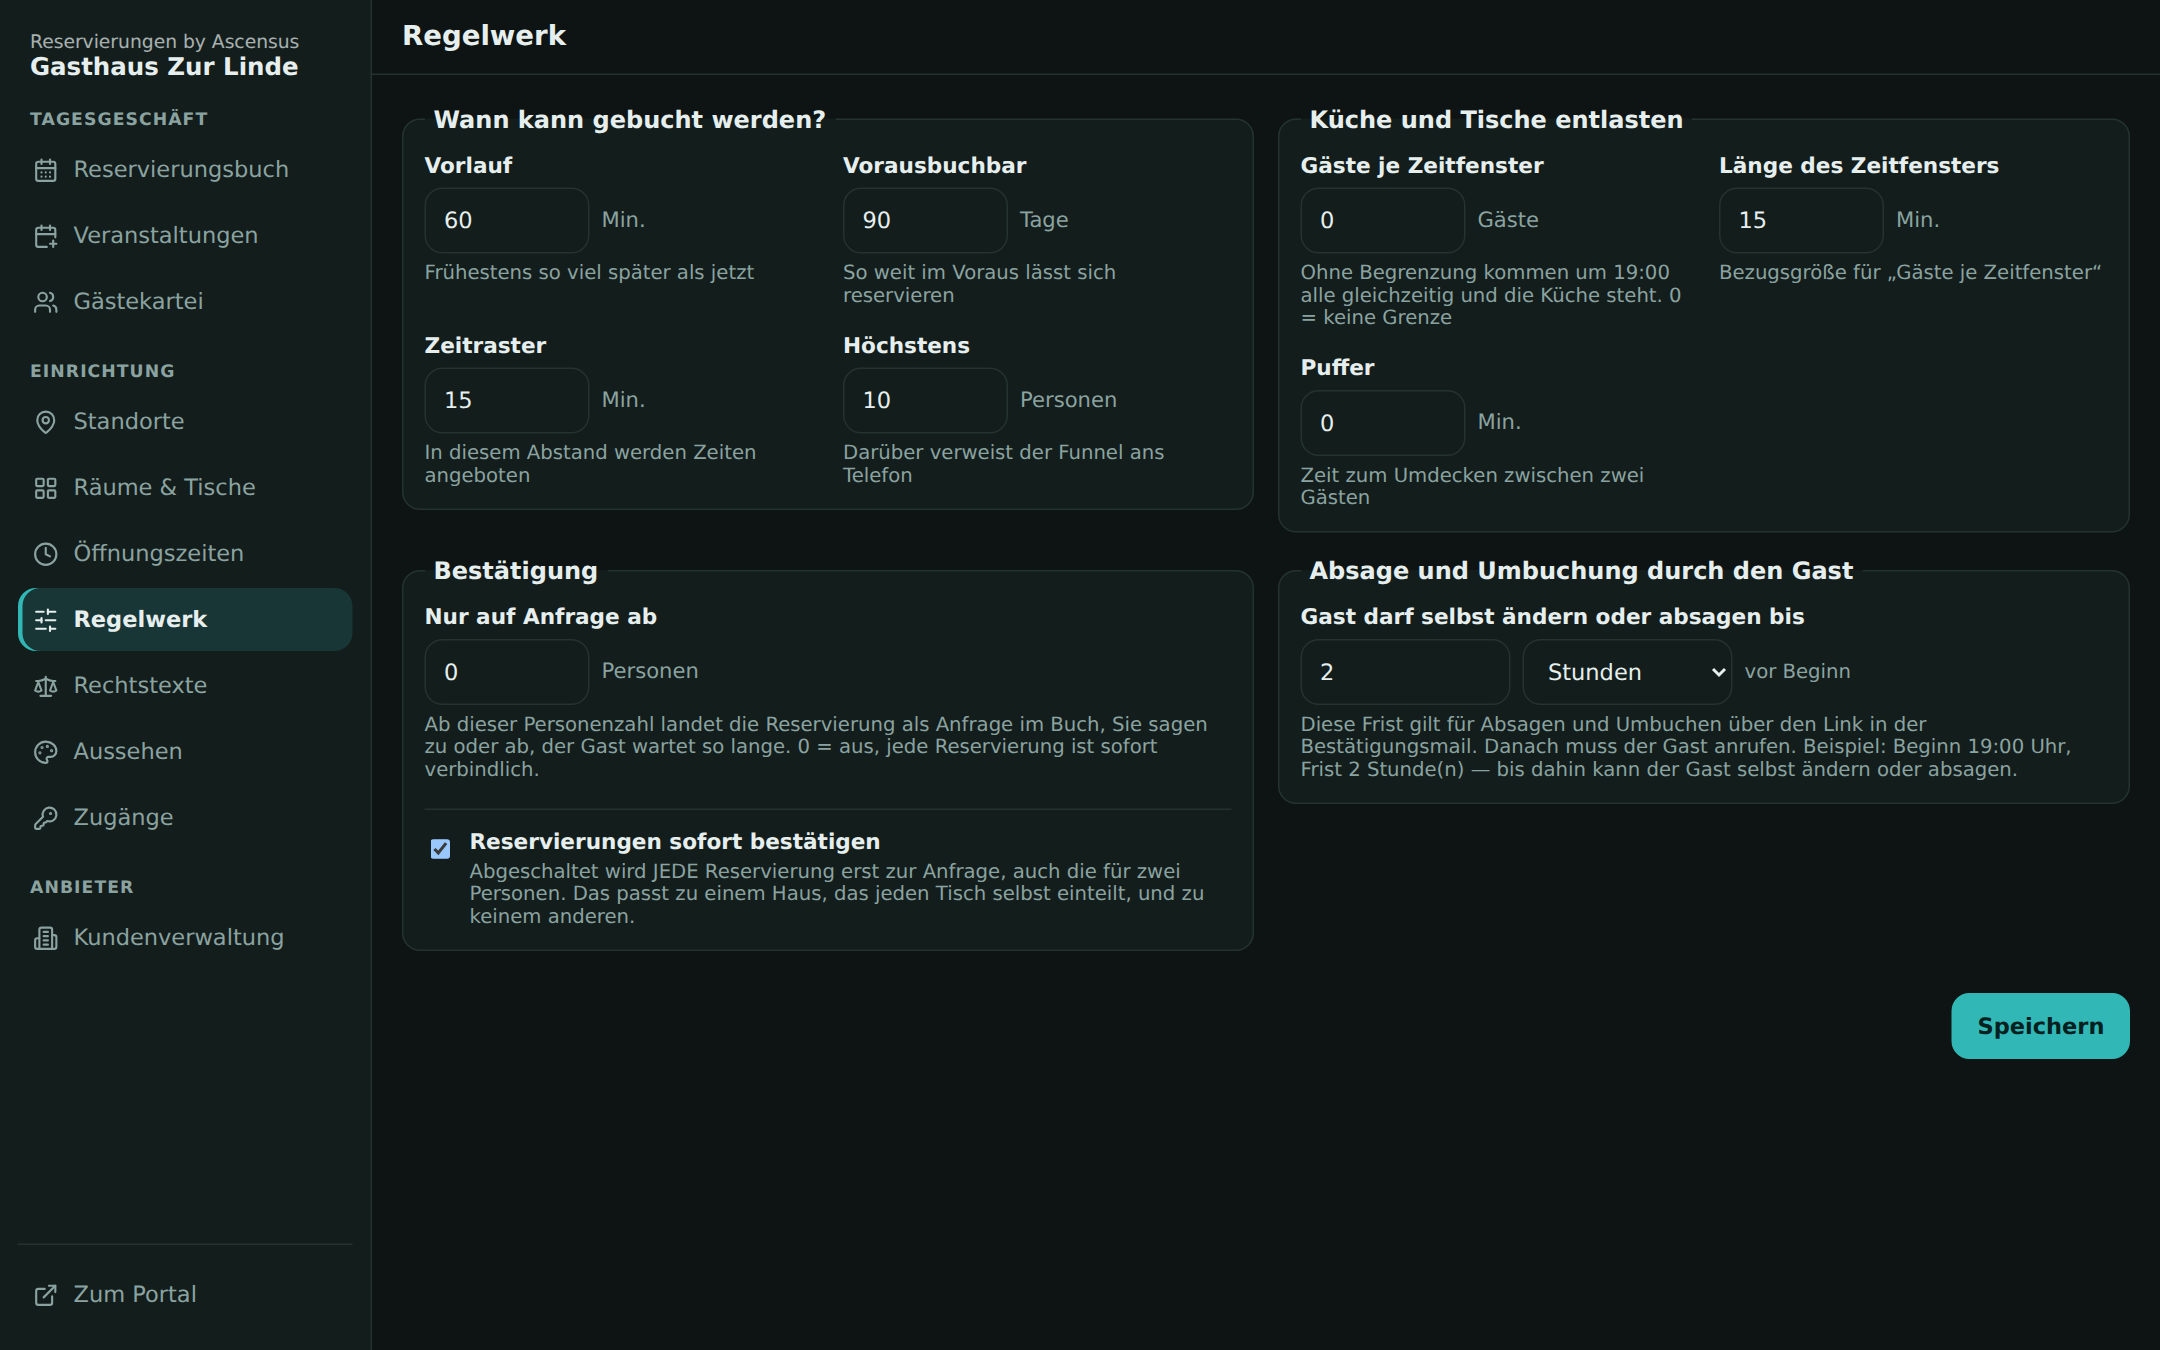Image resolution: width=2160 pixels, height=1350 pixels.
Task: Uncheck Reservierungen sofort bestätigen checkbox
Action: (440, 849)
